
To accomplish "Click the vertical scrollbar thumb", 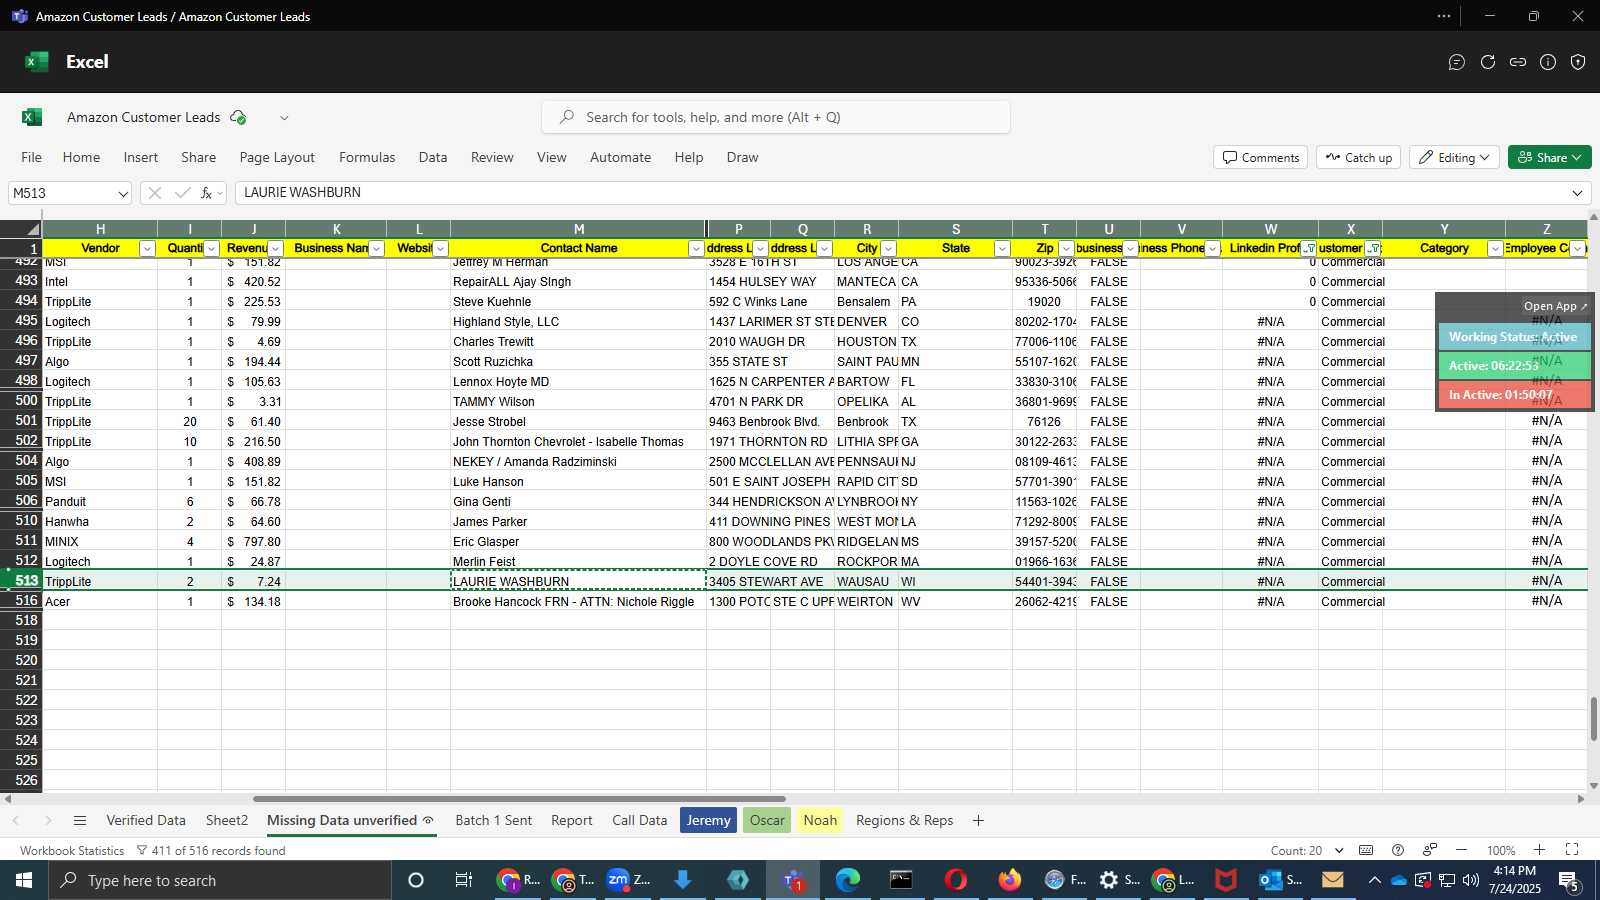I will [1594, 719].
